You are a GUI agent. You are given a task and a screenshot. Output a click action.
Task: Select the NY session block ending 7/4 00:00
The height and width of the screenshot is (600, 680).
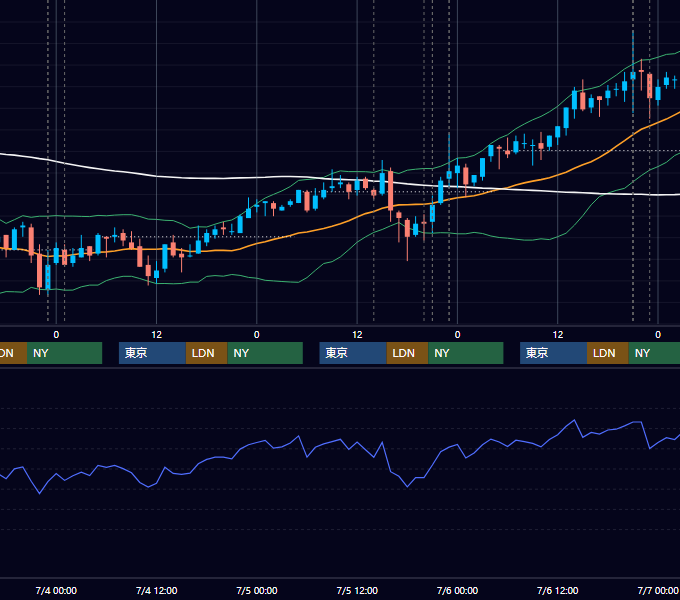pyautogui.click(x=64, y=353)
